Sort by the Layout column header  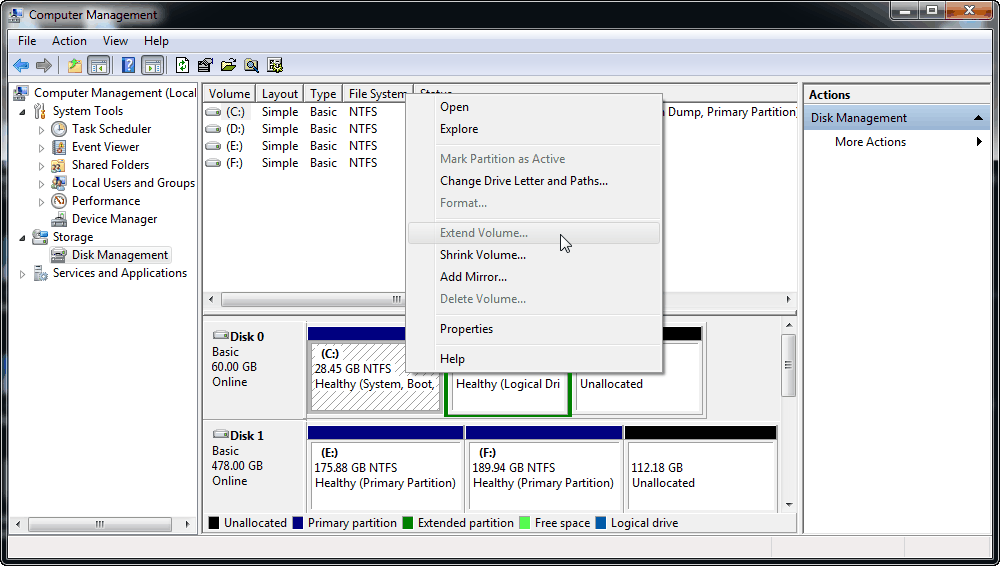pyautogui.click(x=280, y=94)
